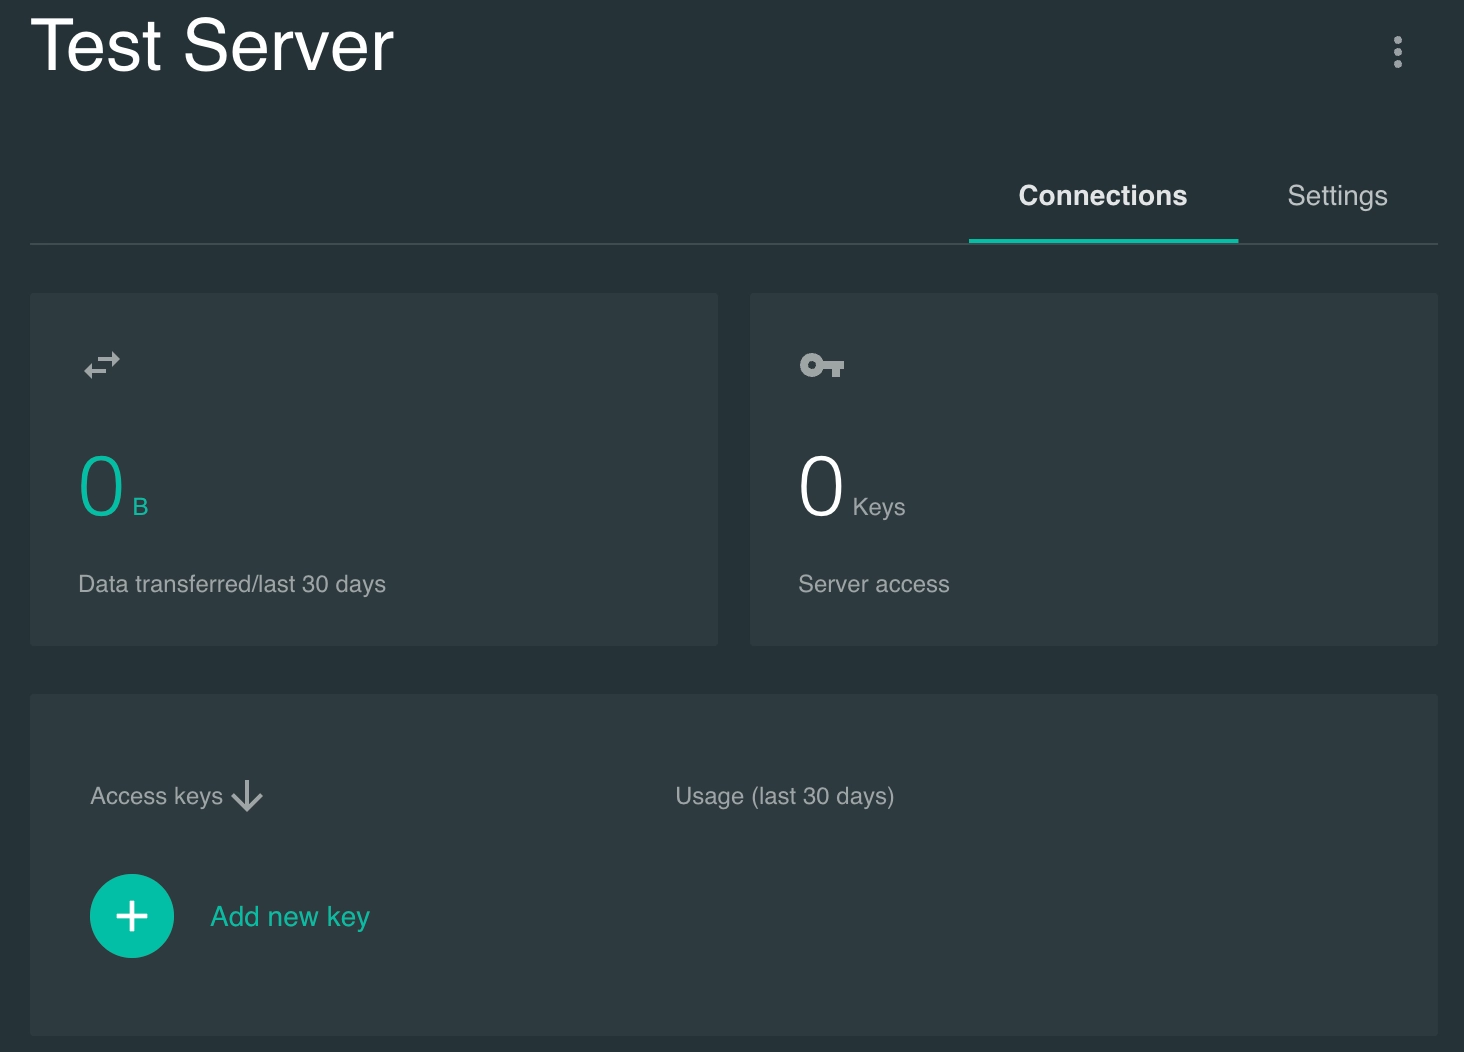Click empty space below Usage column header
1464x1052 pixels.
(x=900, y=920)
